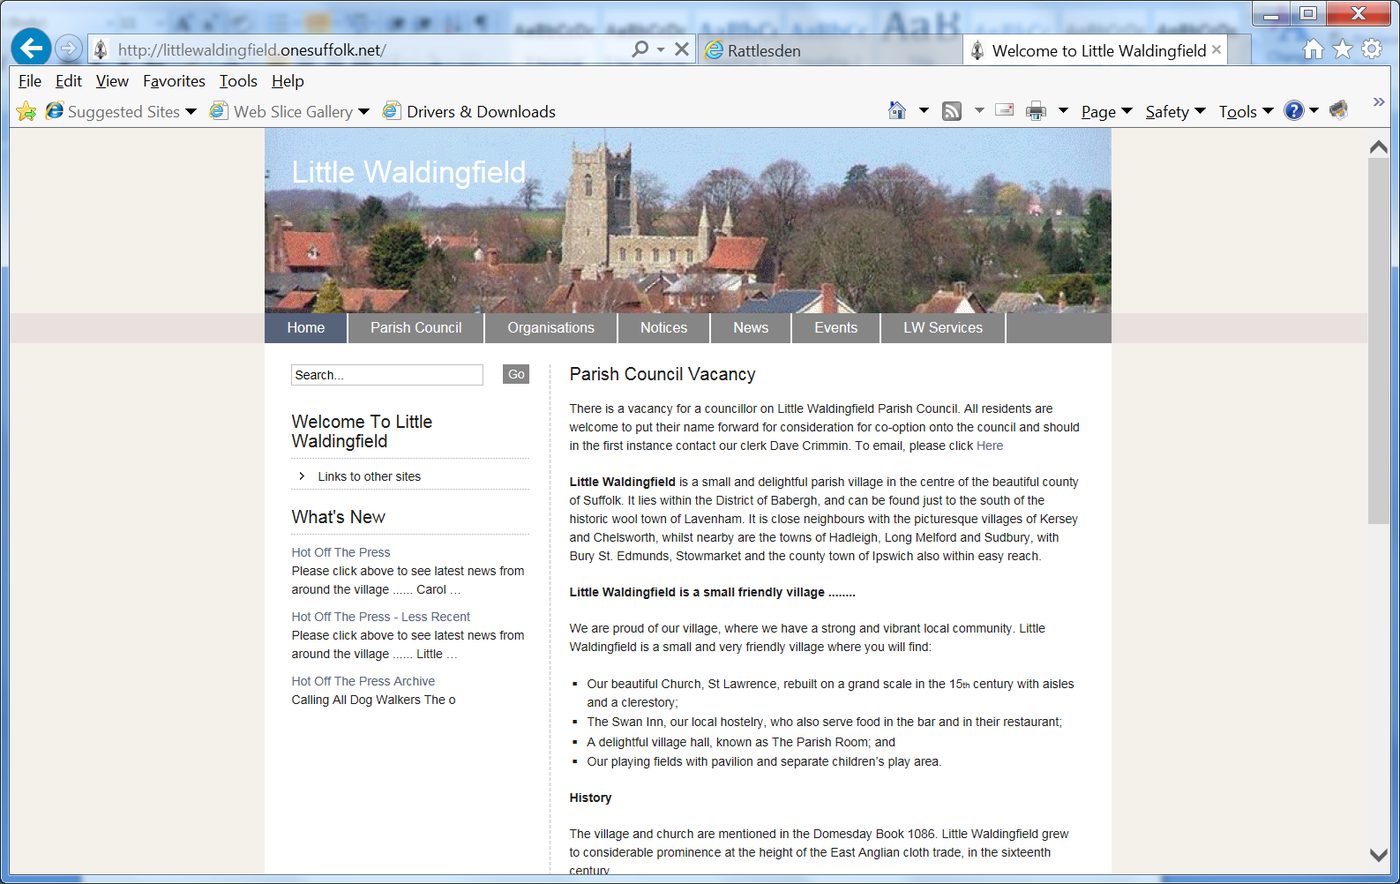Switch to the Rattlesden tab
This screenshot has height=884, width=1400.
pos(829,50)
